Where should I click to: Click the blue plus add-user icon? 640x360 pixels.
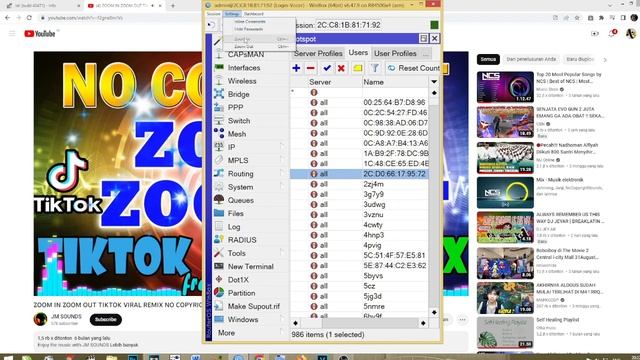296,68
